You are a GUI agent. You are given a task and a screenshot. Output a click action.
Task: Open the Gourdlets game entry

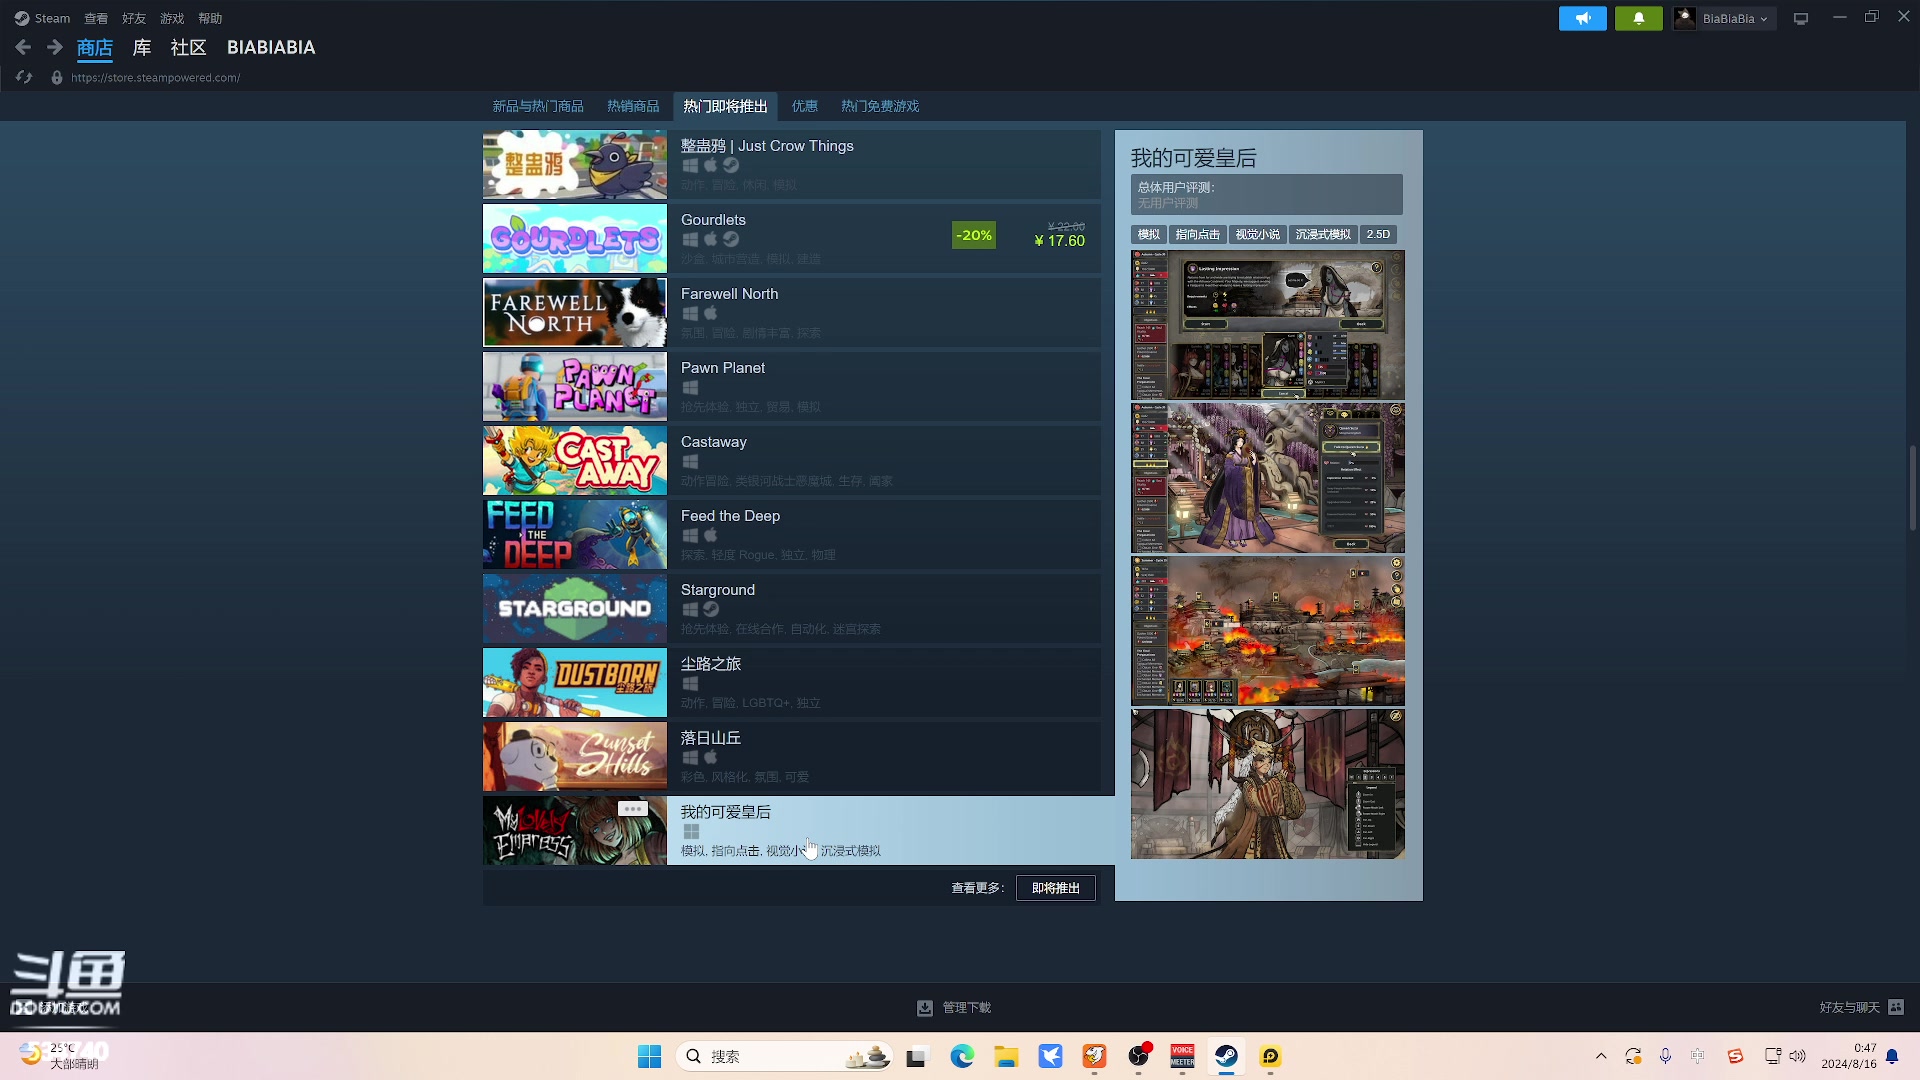coord(792,239)
